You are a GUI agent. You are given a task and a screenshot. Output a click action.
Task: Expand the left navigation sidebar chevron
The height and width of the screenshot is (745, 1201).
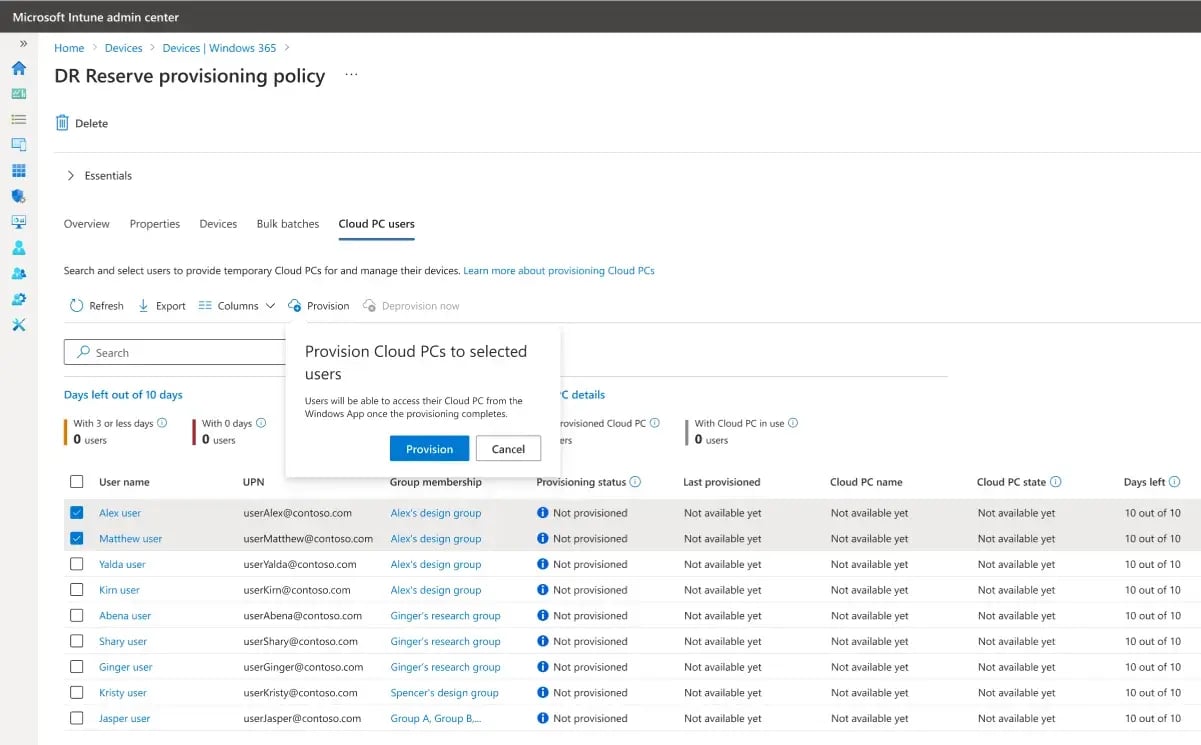23,44
